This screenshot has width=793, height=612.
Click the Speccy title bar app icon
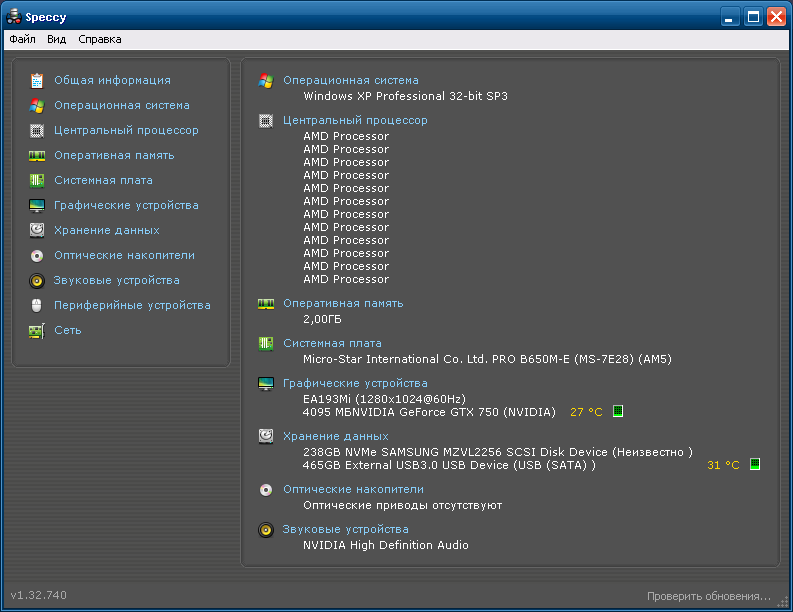14,17
